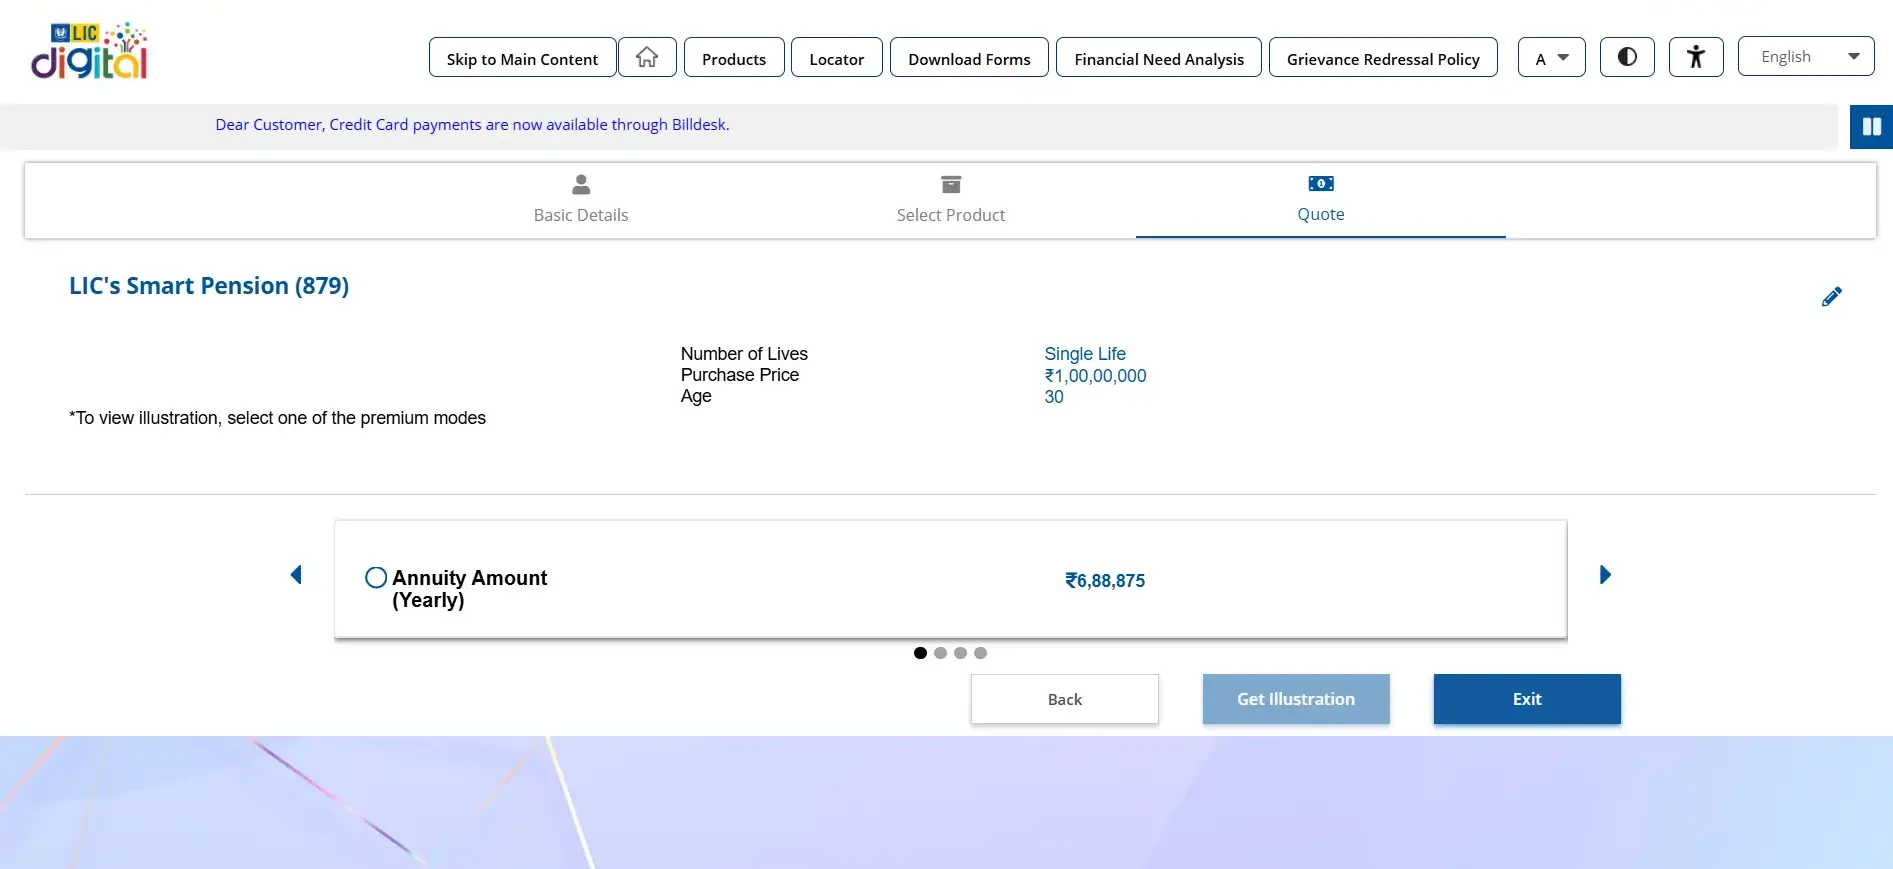Click the Get Illustration button
The image size is (1893, 869).
[x=1296, y=699]
